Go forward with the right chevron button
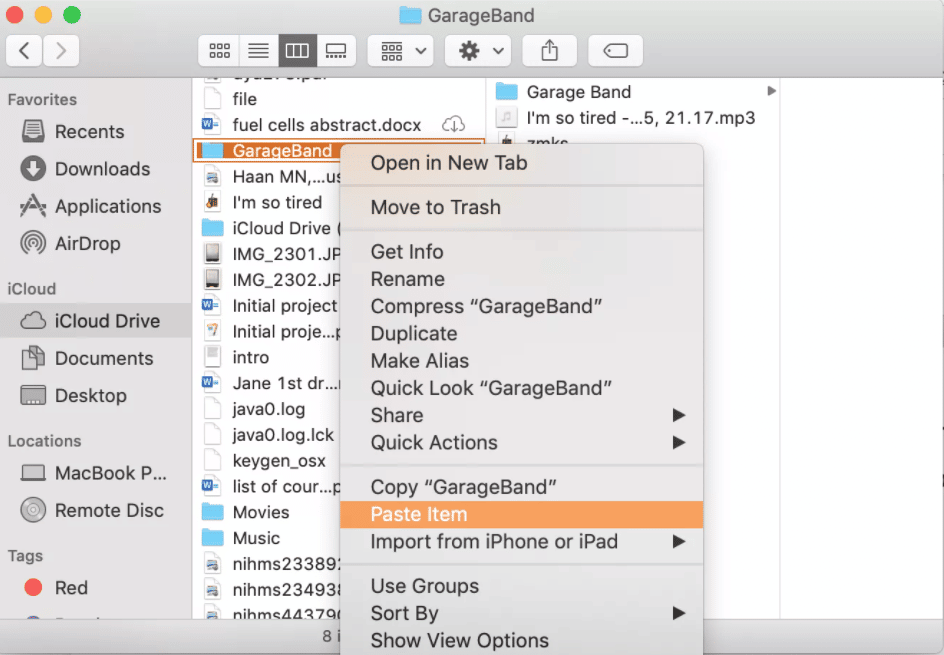The height and width of the screenshot is (655, 944). pos(61,51)
